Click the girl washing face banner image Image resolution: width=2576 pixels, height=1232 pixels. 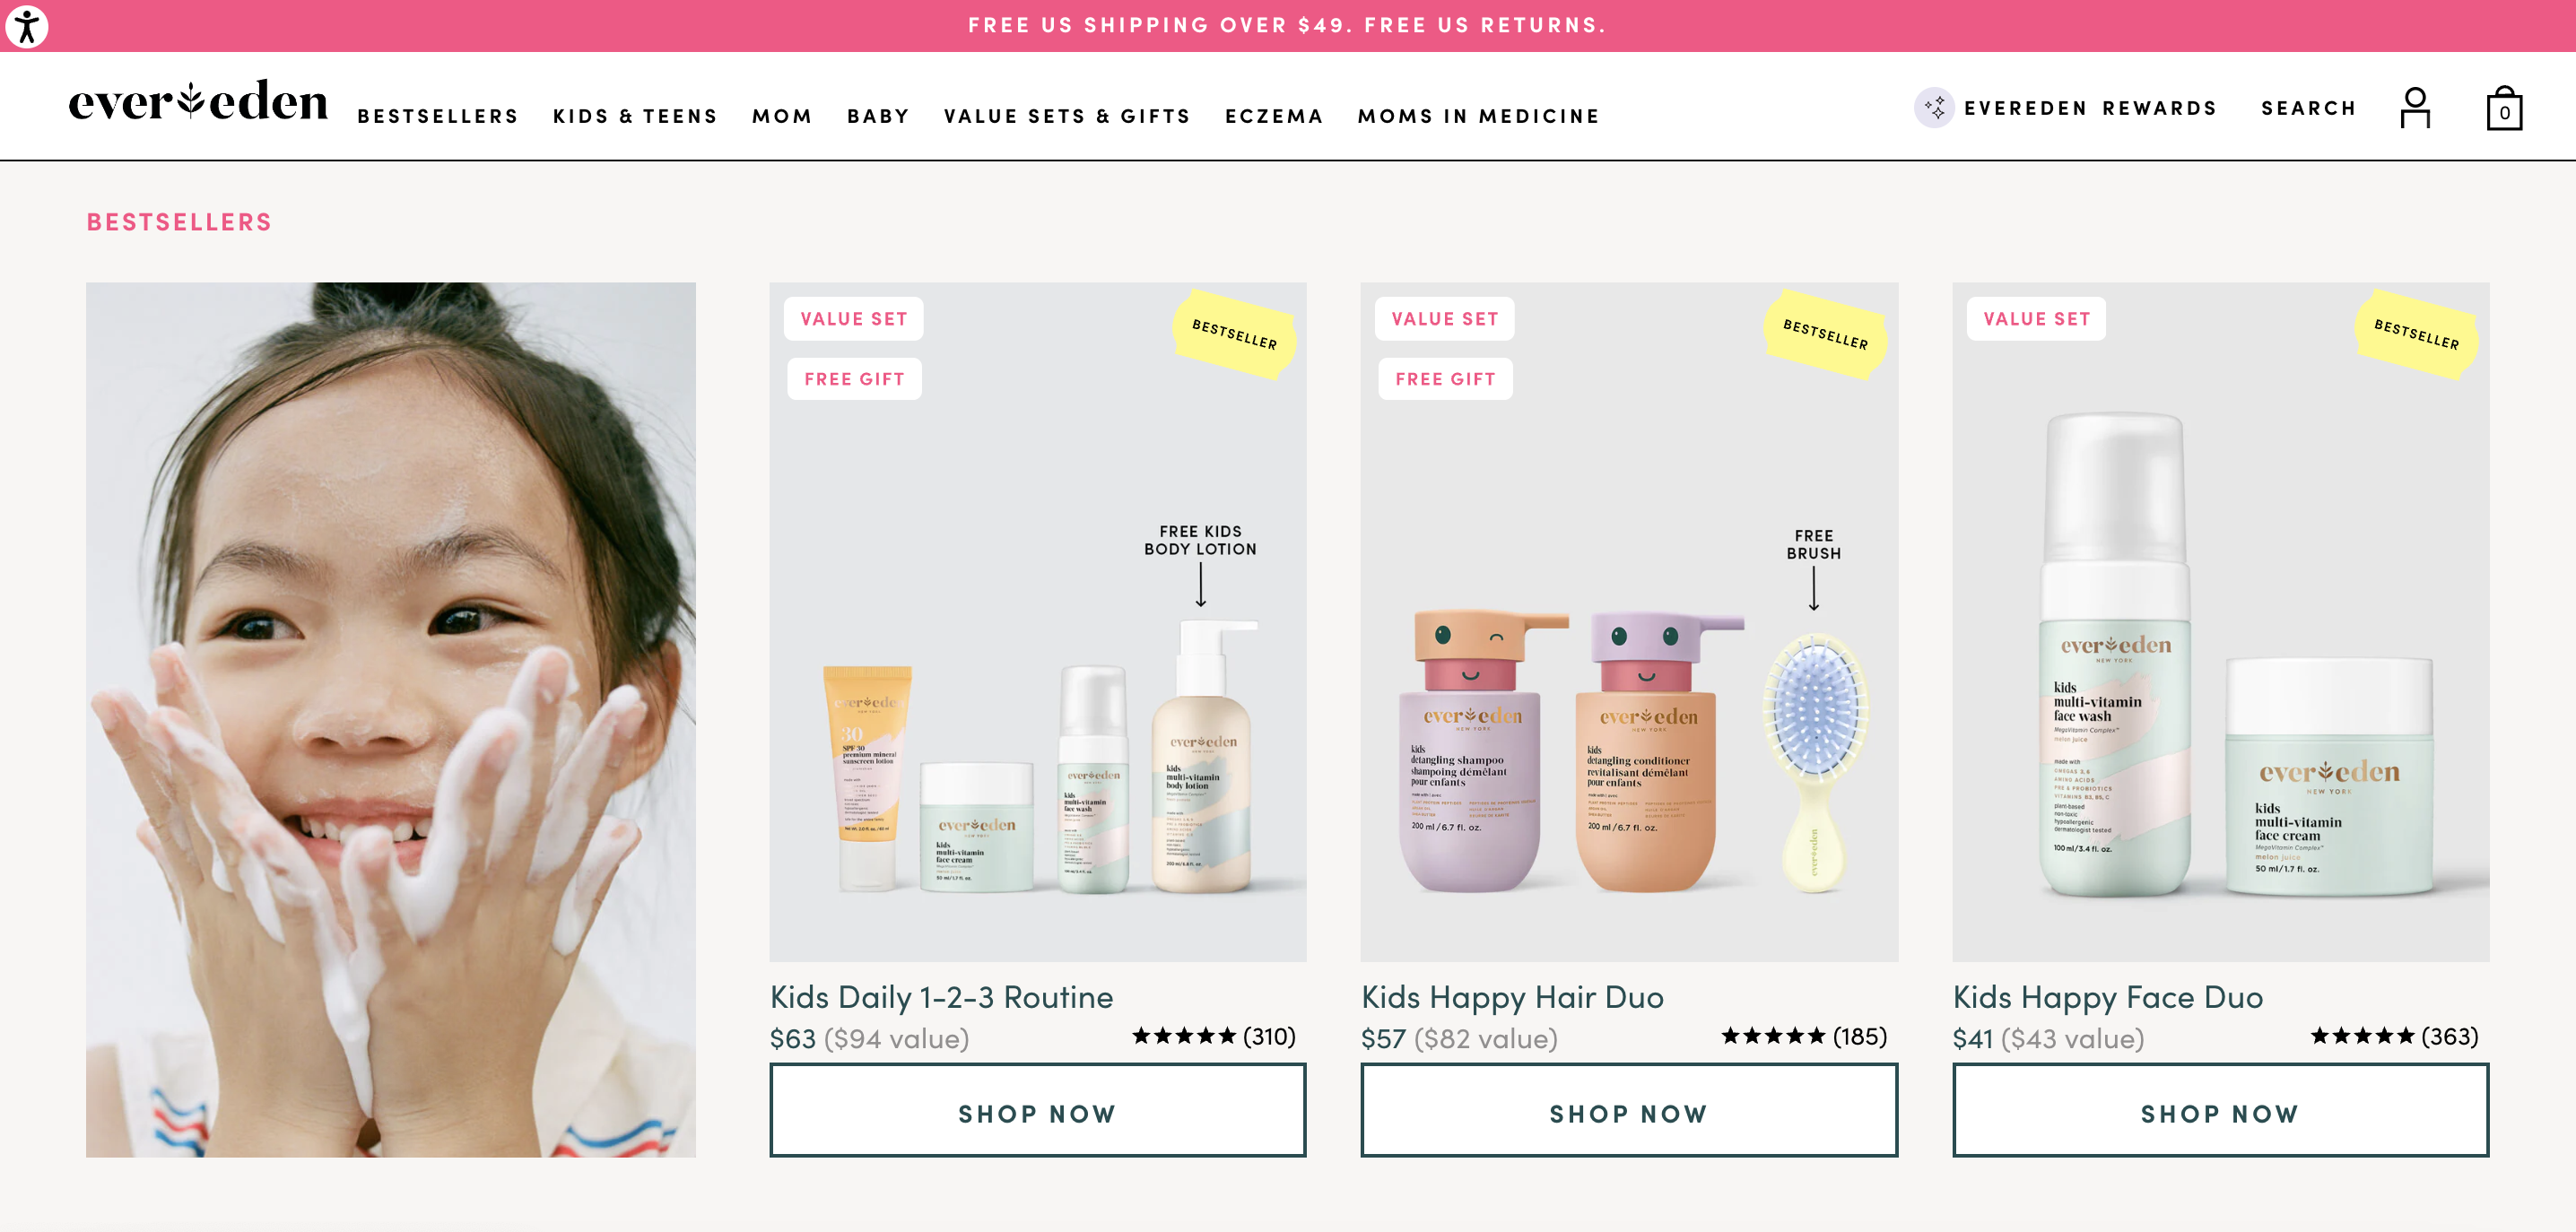391,720
